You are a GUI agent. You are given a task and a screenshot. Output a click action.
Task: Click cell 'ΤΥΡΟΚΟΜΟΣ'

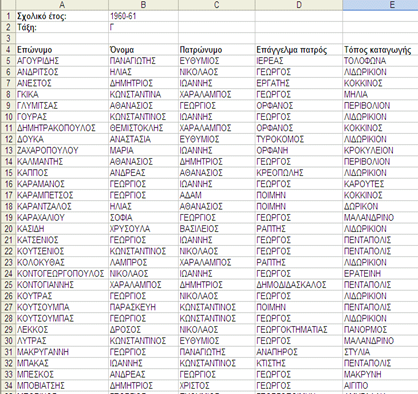coord(299,139)
